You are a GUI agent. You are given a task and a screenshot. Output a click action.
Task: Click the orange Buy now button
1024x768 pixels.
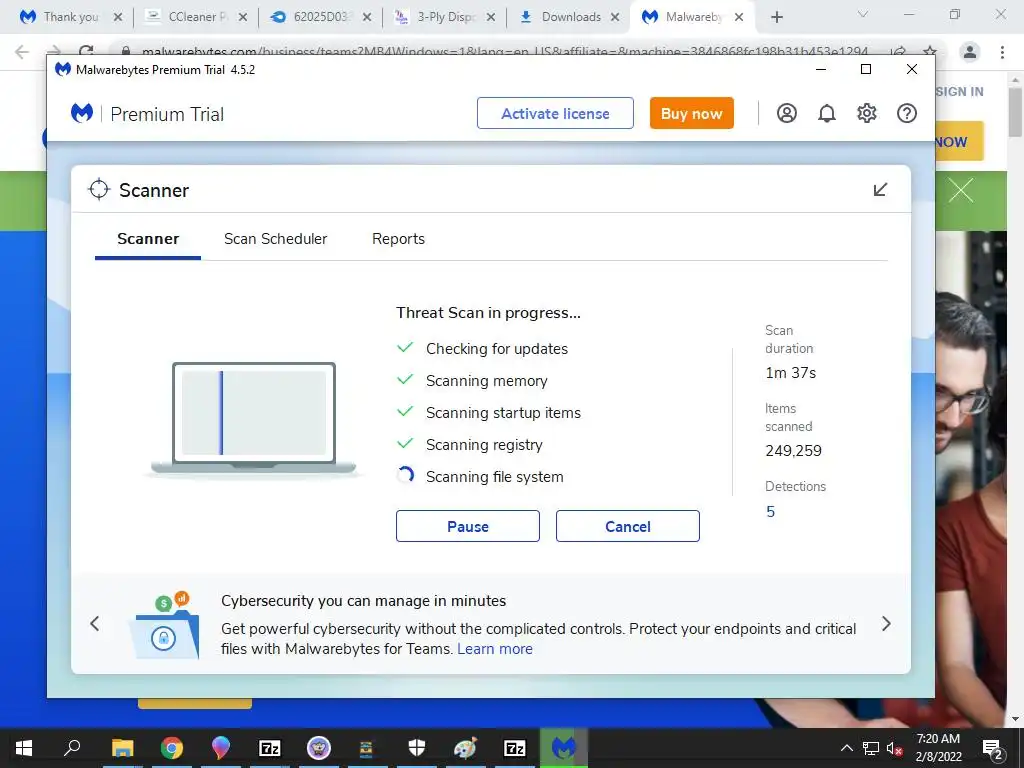pyautogui.click(x=692, y=113)
